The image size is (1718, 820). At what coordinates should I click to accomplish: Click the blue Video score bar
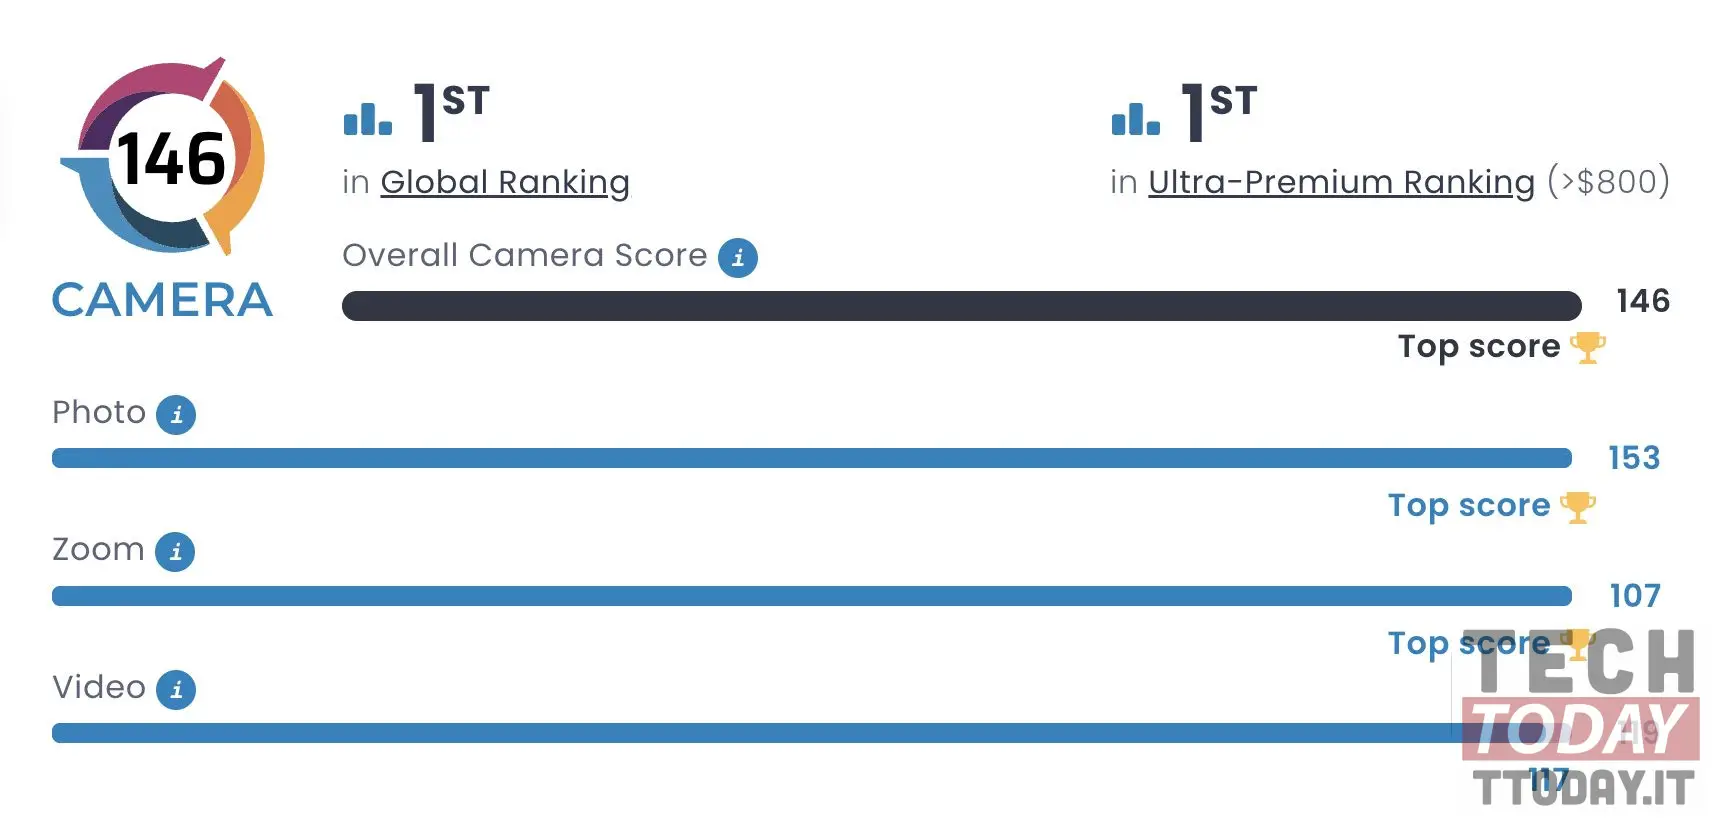pos(812,733)
